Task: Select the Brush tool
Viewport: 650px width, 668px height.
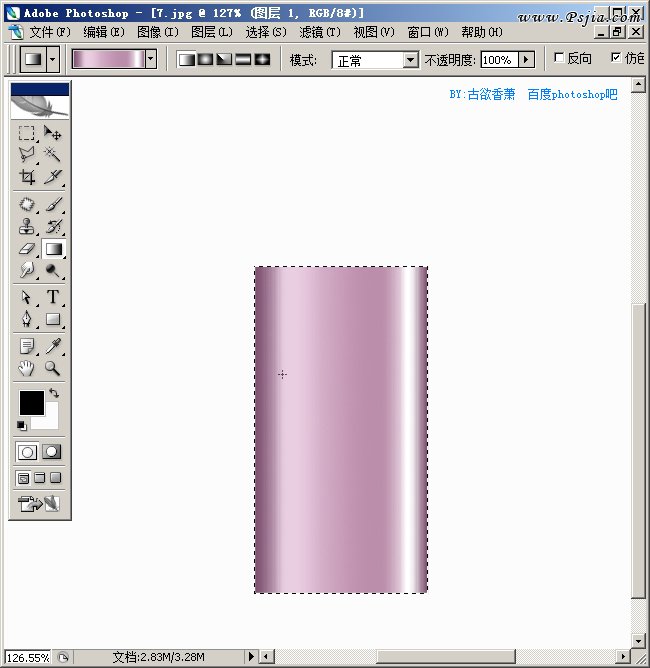Action: point(53,204)
